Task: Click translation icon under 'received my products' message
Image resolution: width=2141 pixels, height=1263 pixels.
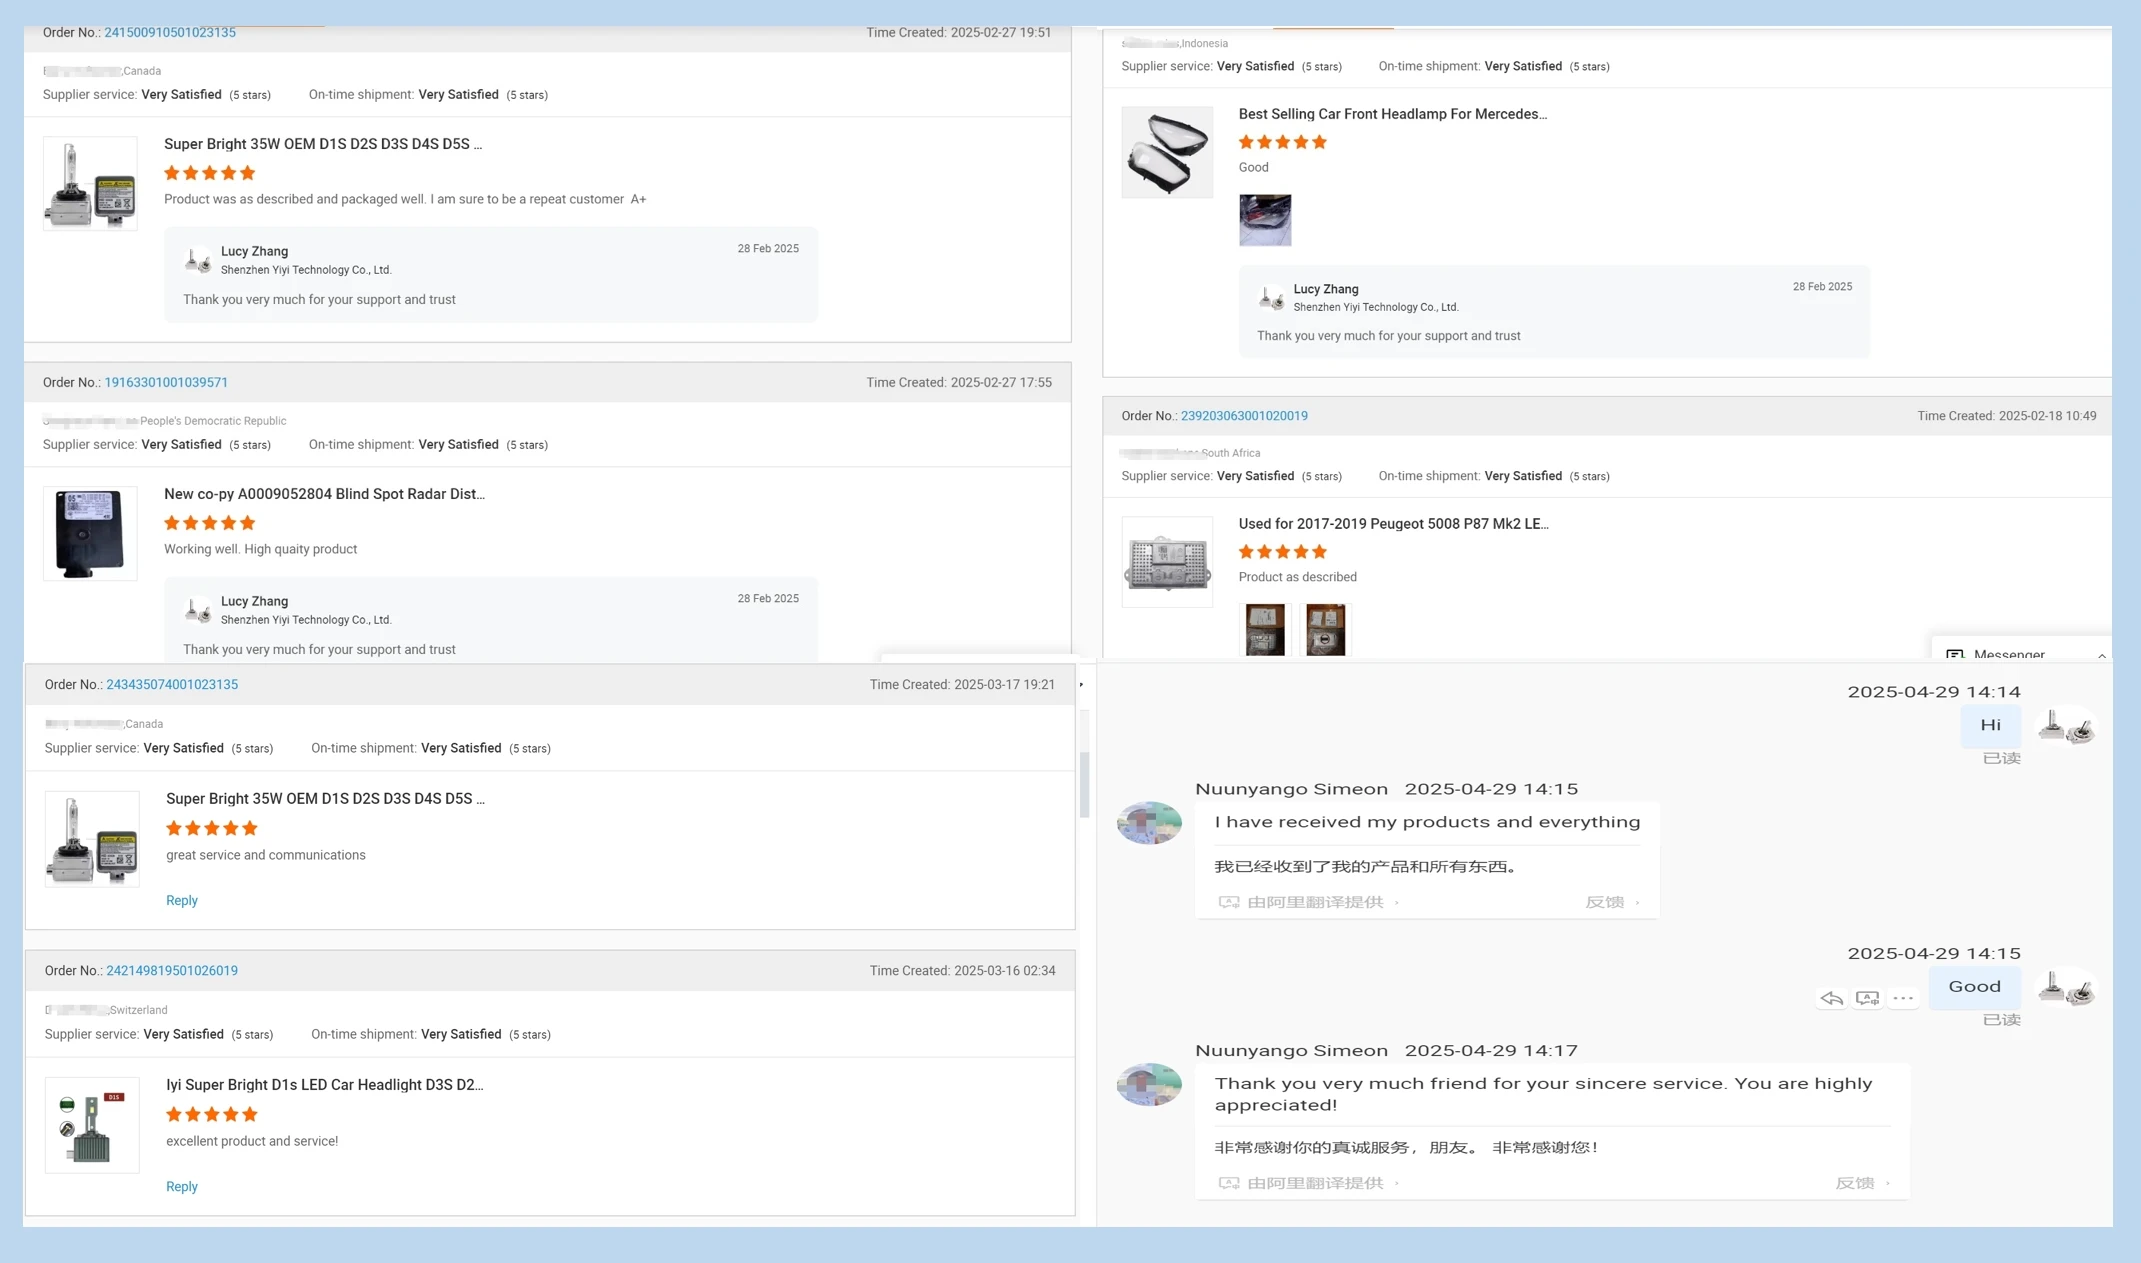Action: click(1229, 902)
